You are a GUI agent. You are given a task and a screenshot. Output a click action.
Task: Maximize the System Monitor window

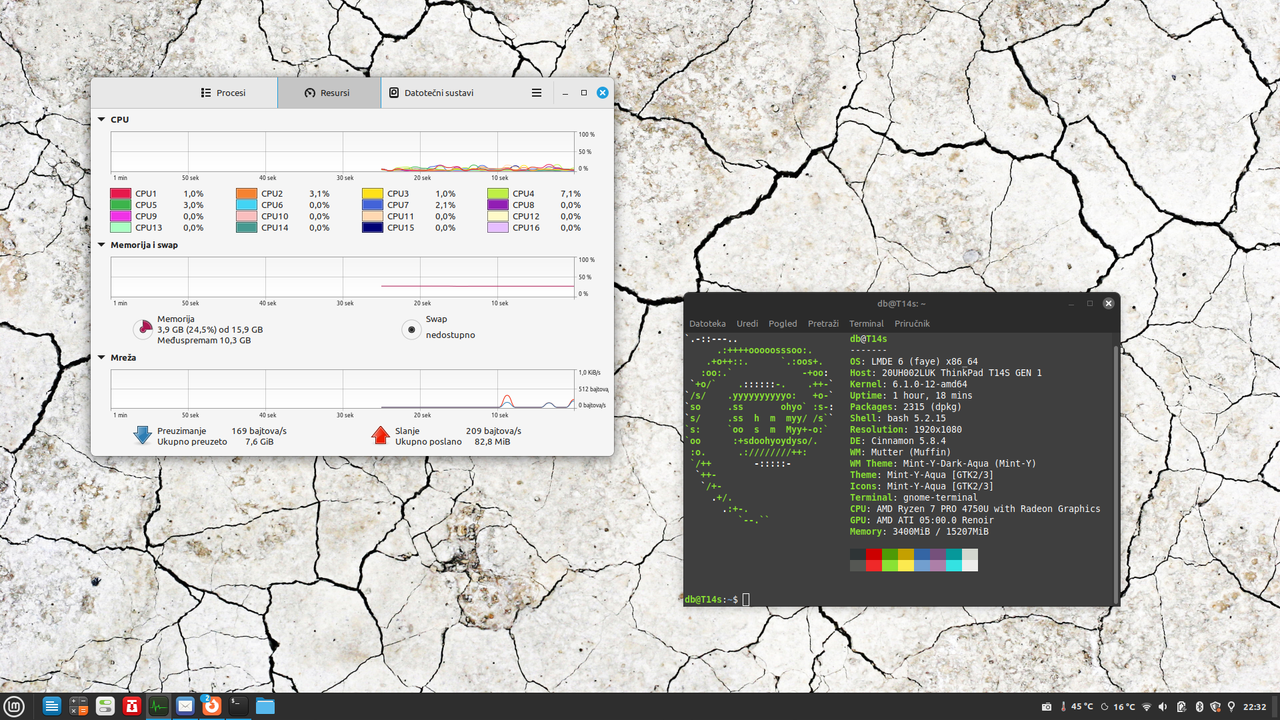click(584, 93)
